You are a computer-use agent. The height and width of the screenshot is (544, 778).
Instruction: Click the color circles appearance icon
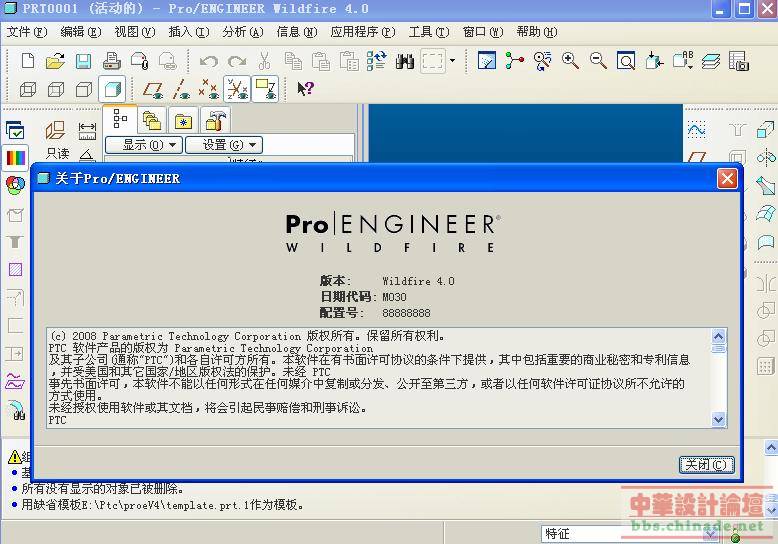tap(15, 184)
